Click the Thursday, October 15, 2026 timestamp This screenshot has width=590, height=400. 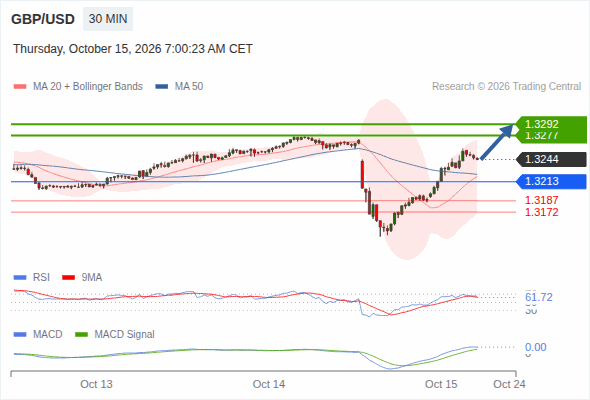[133, 49]
